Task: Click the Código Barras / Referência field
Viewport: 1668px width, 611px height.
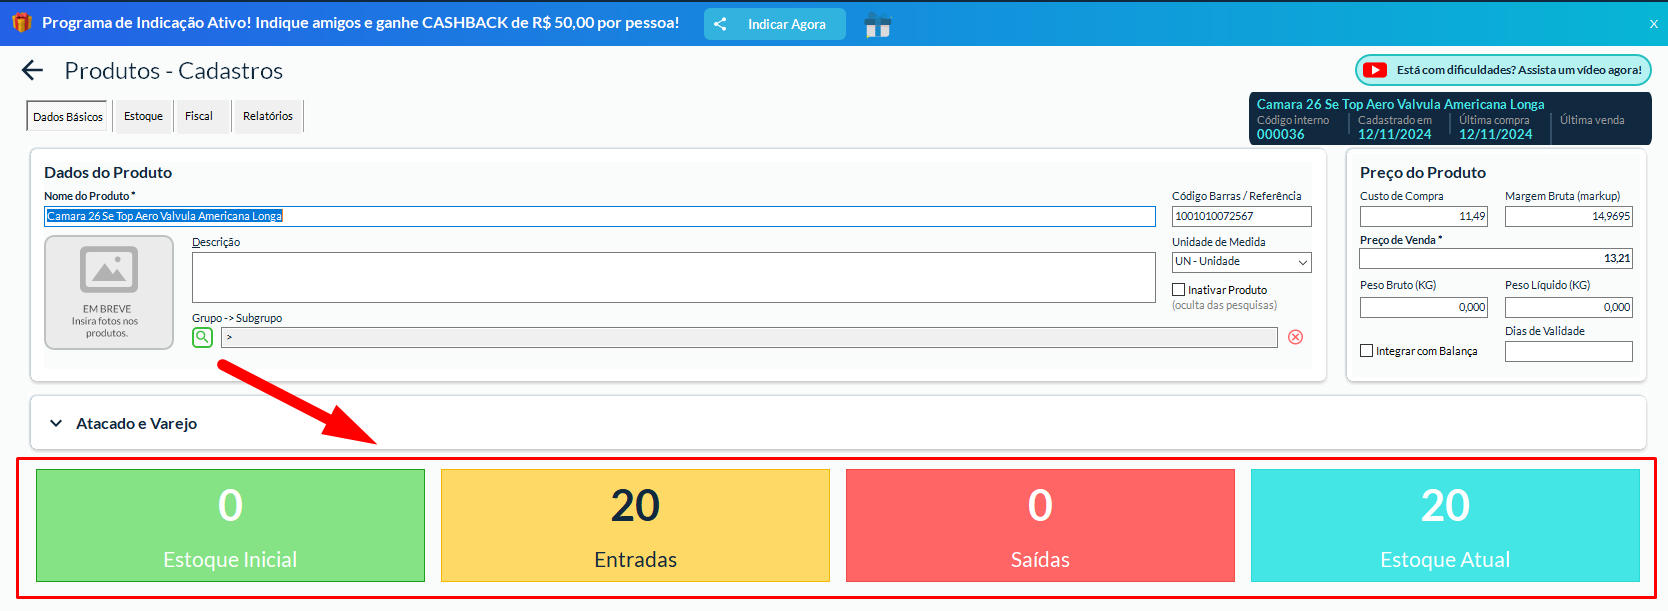Action: [1241, 216]
